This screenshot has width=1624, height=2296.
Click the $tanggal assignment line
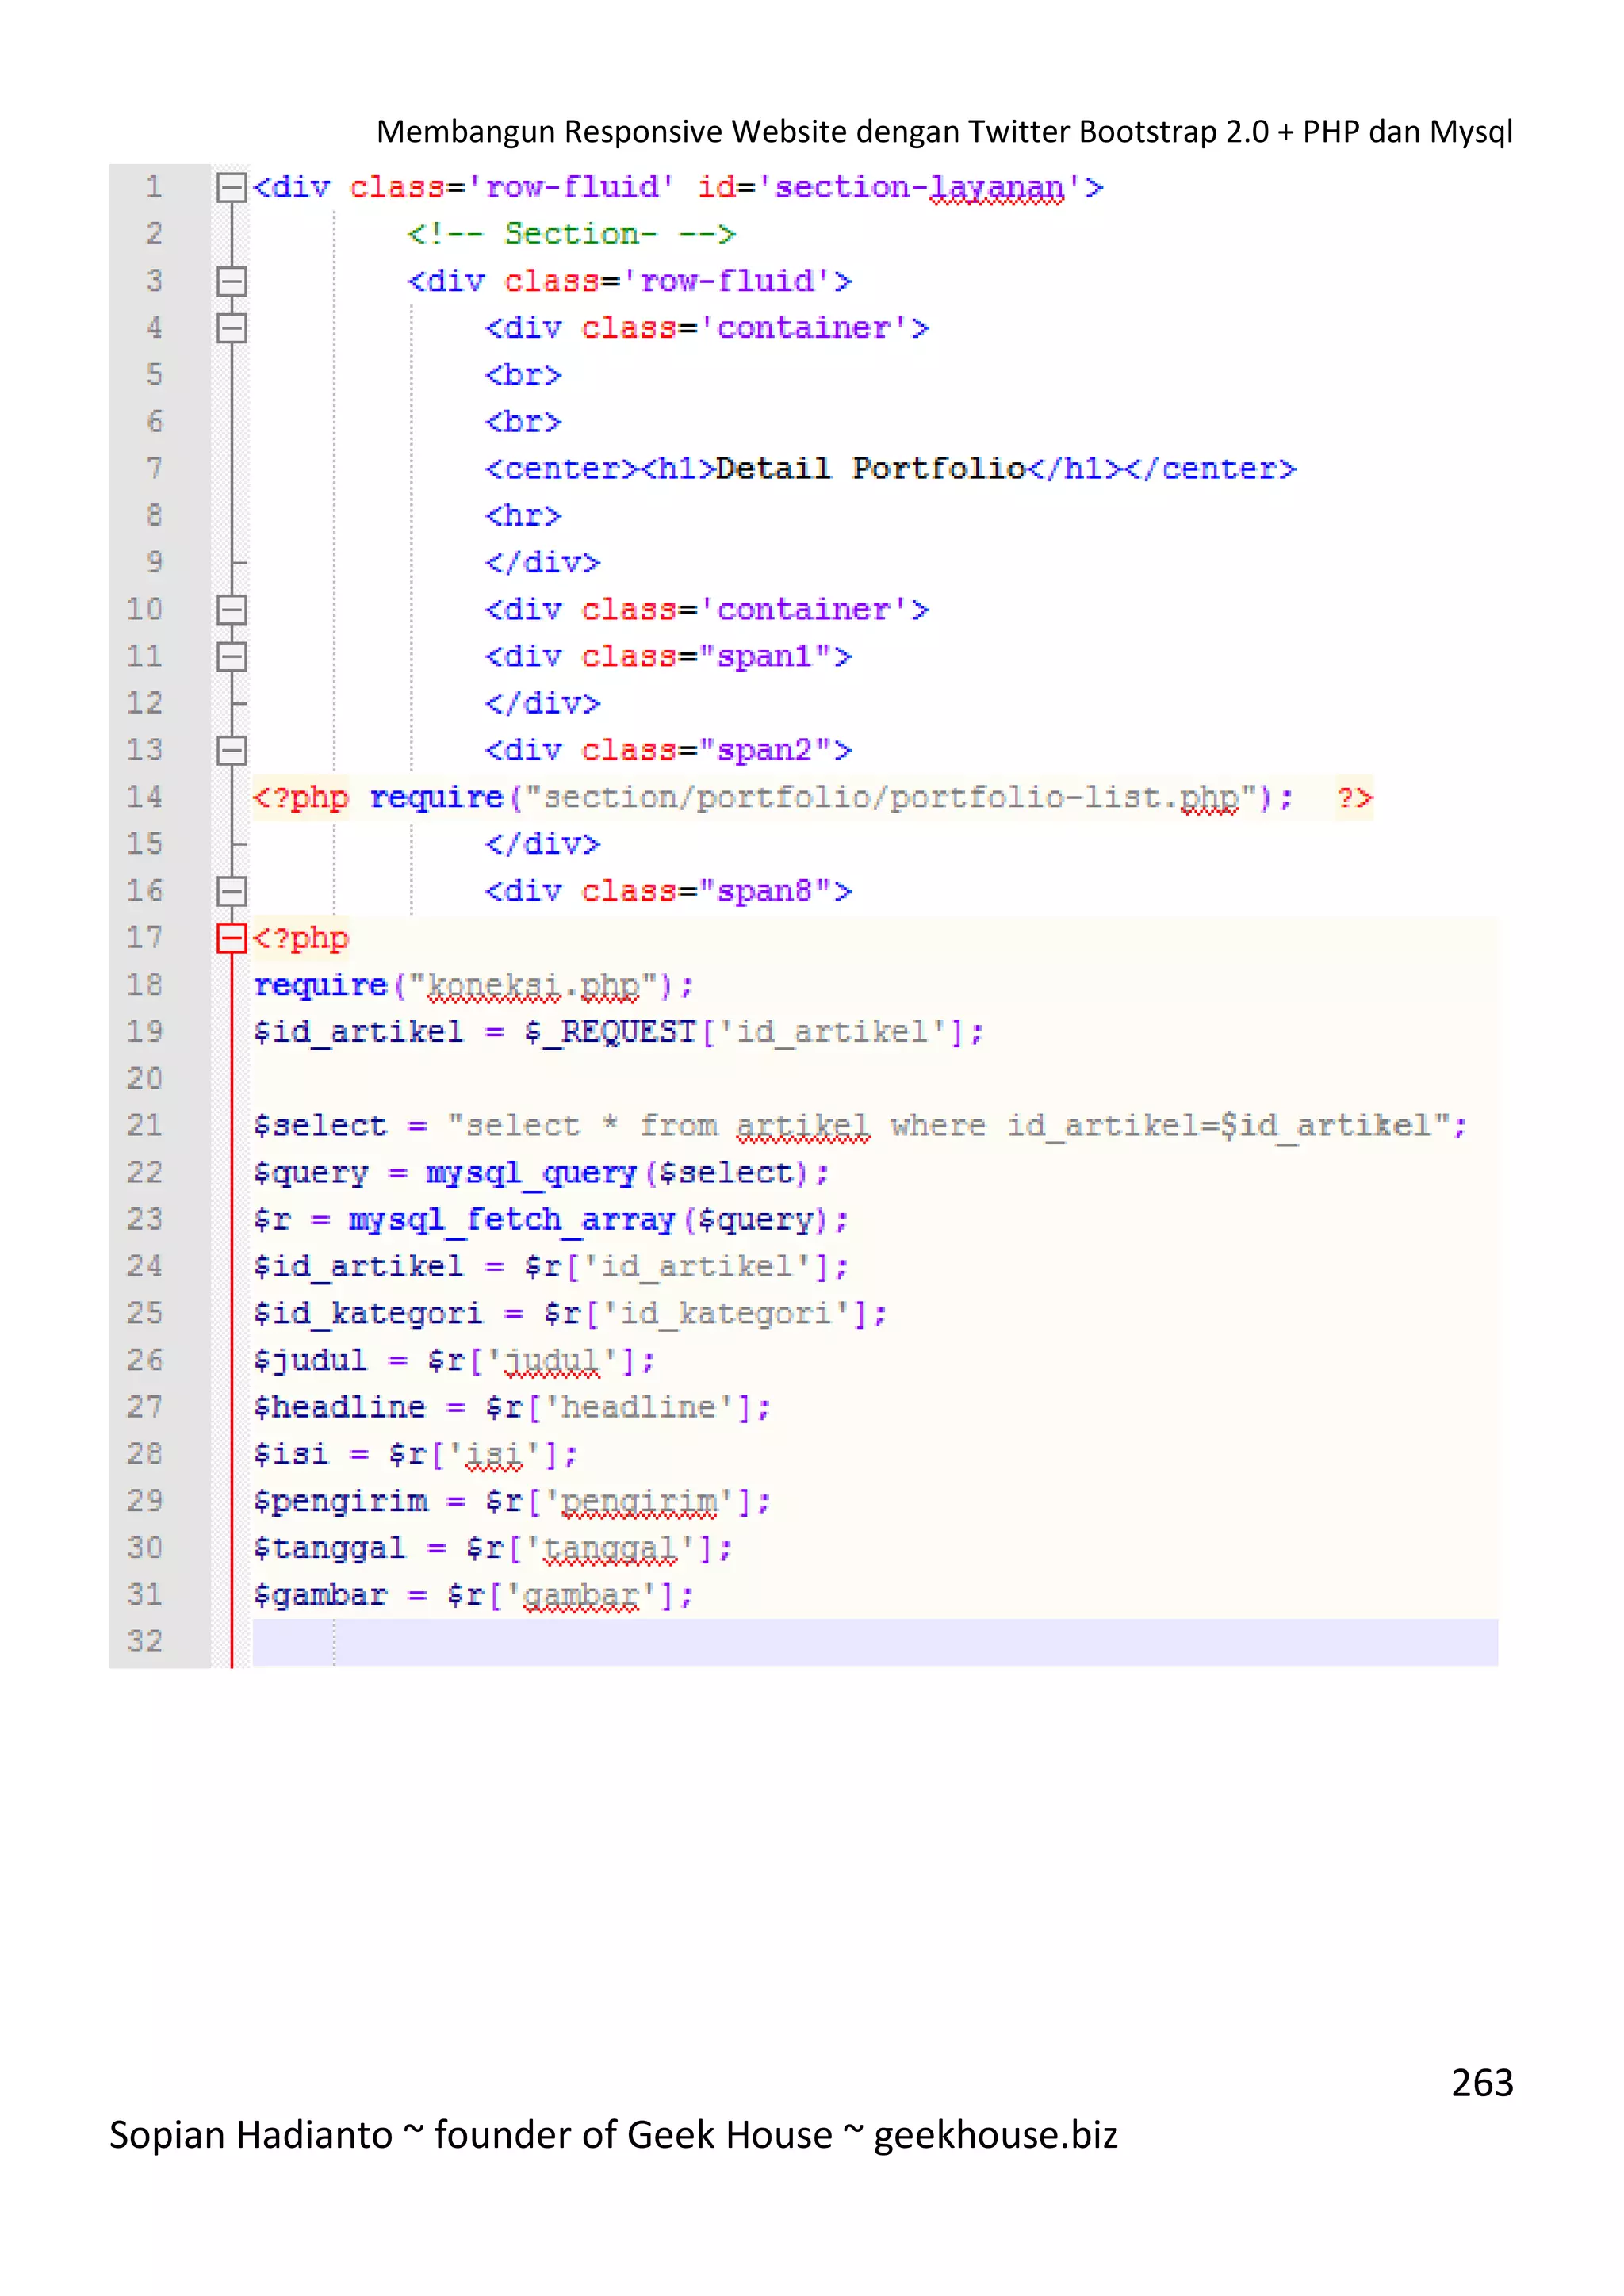point(493,1548)
